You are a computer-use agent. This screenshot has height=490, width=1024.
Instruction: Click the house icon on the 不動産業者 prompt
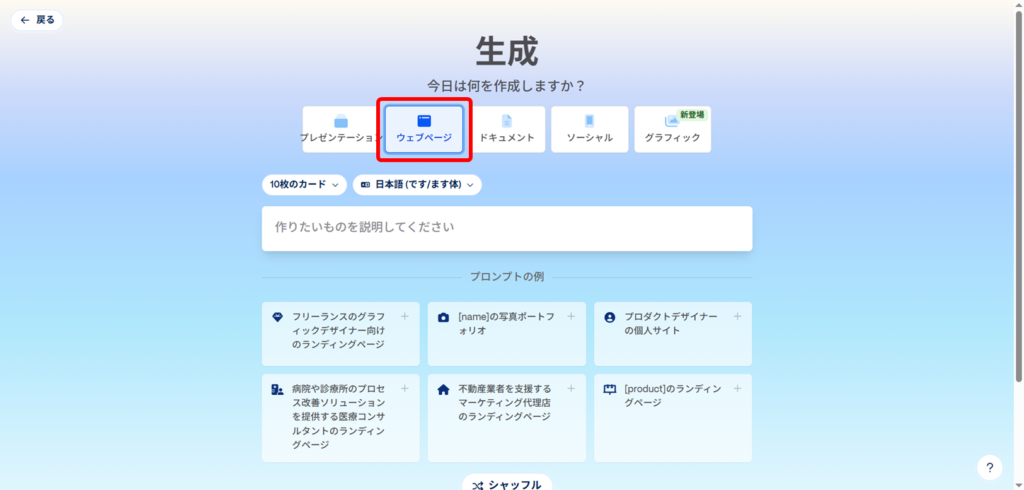pos(443,389)
